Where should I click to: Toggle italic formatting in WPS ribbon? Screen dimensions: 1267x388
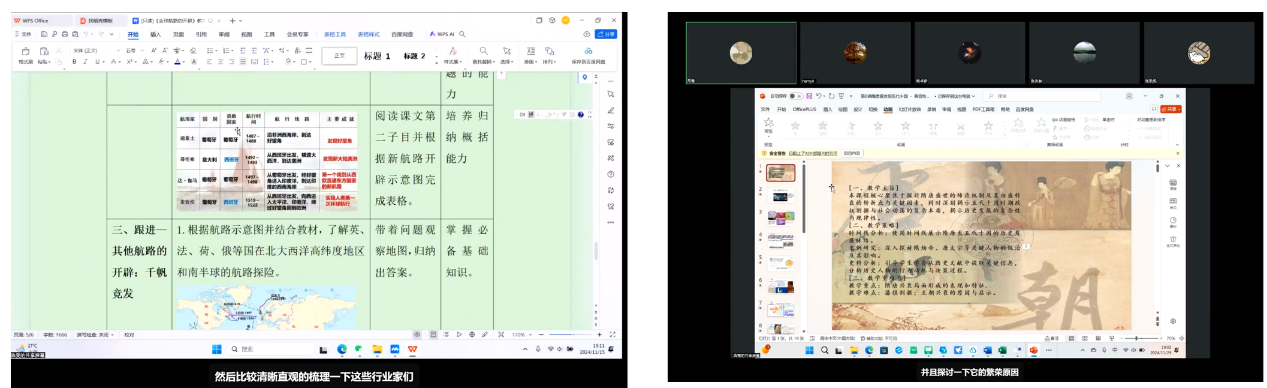[x=85, y=62]
